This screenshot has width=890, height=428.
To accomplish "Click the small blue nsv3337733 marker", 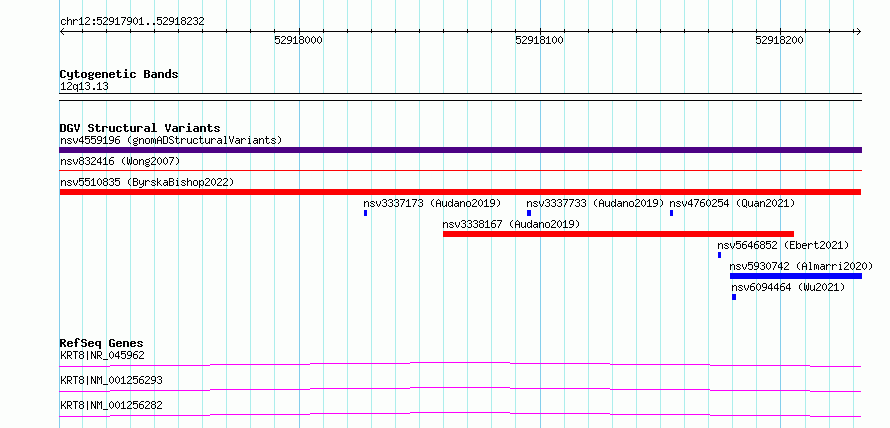I will click(x=529, y=213).
